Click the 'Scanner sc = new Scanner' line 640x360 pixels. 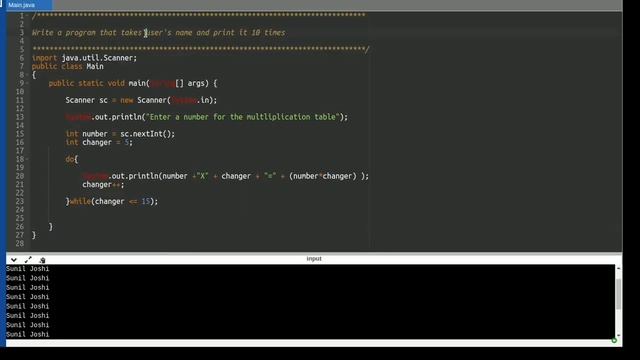click(x=141, y=100)
